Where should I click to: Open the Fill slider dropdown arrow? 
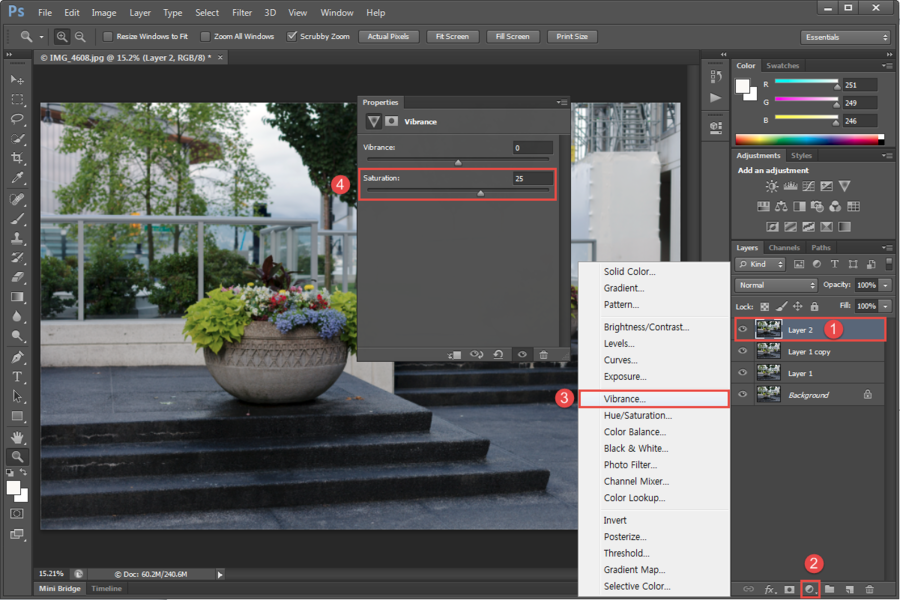tap(886, 307)
